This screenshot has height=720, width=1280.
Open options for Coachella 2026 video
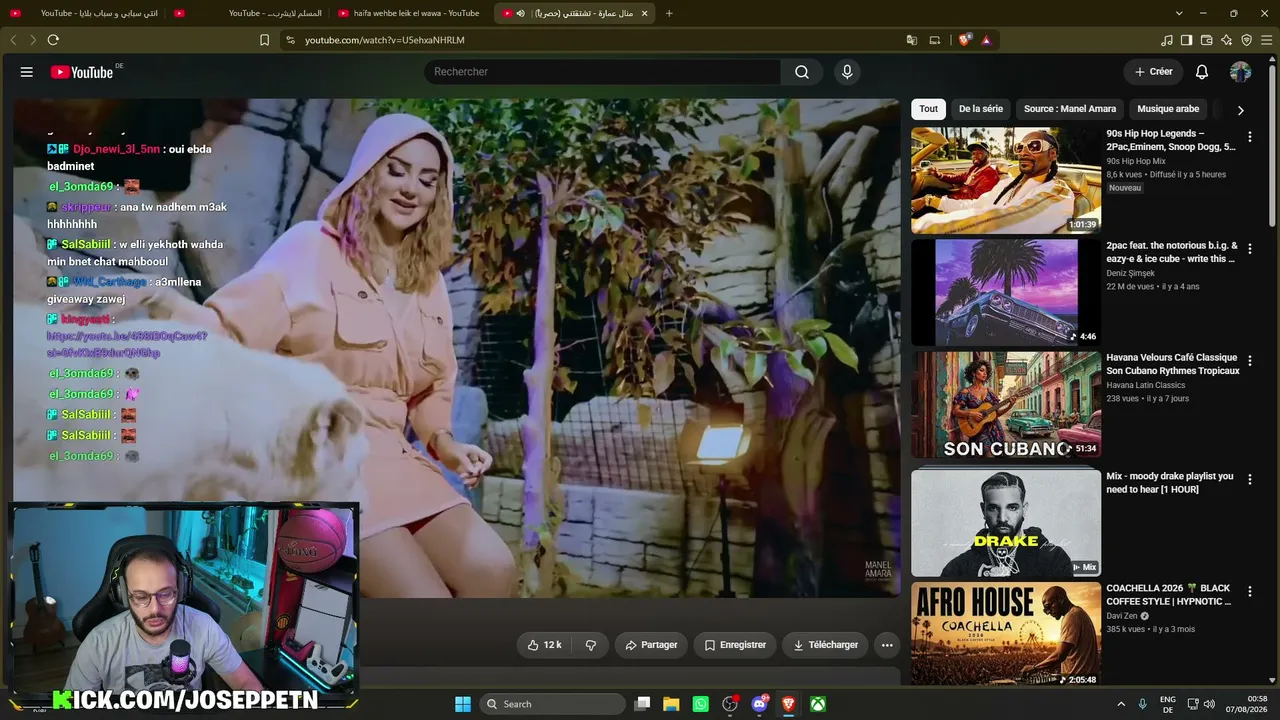tap(1249, 592)
